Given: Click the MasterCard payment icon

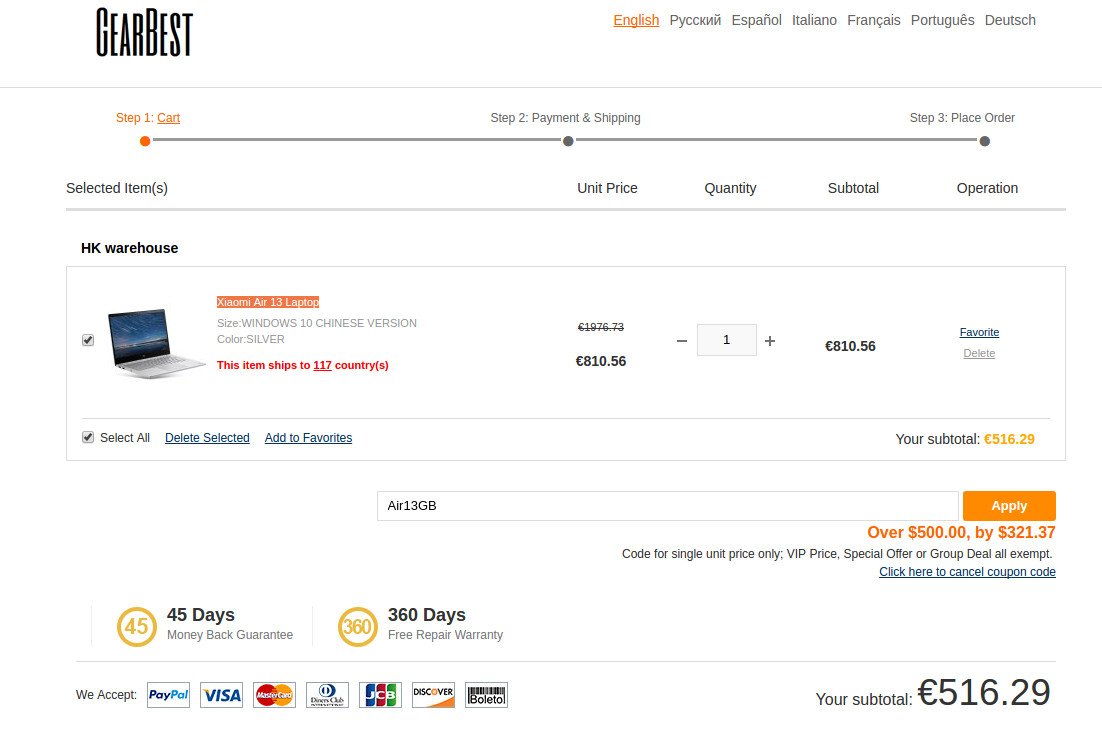Looking at the screenshot, I should pyautogui.click(x=274, y=694).
